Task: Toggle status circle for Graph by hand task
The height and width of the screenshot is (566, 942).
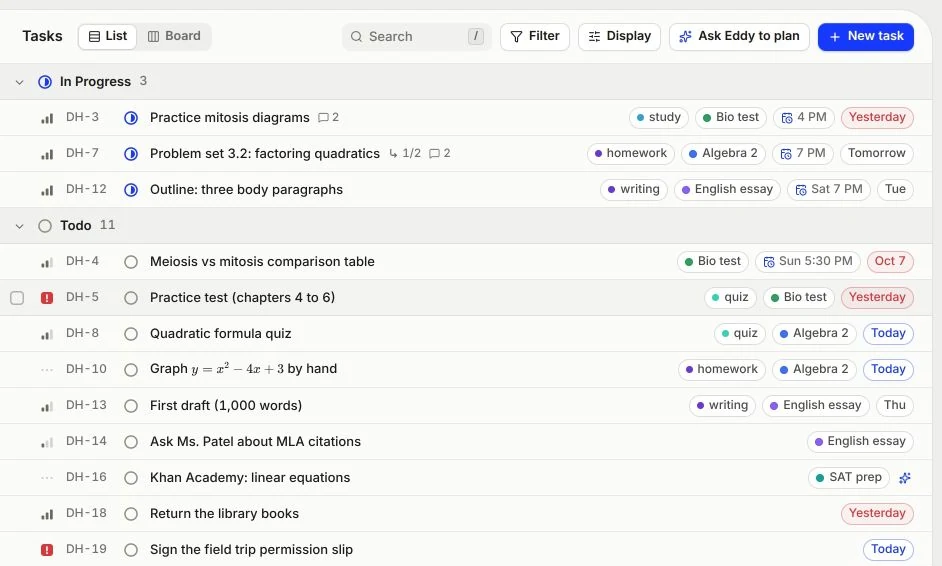Action: 131,370
